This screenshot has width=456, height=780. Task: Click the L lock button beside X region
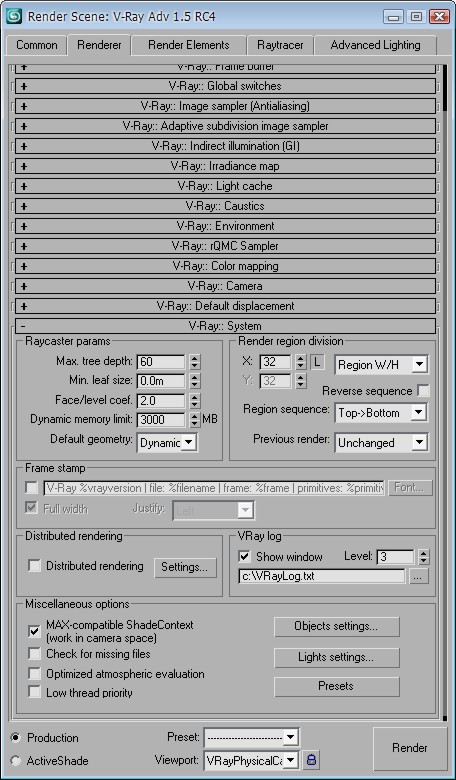(317, 362)
